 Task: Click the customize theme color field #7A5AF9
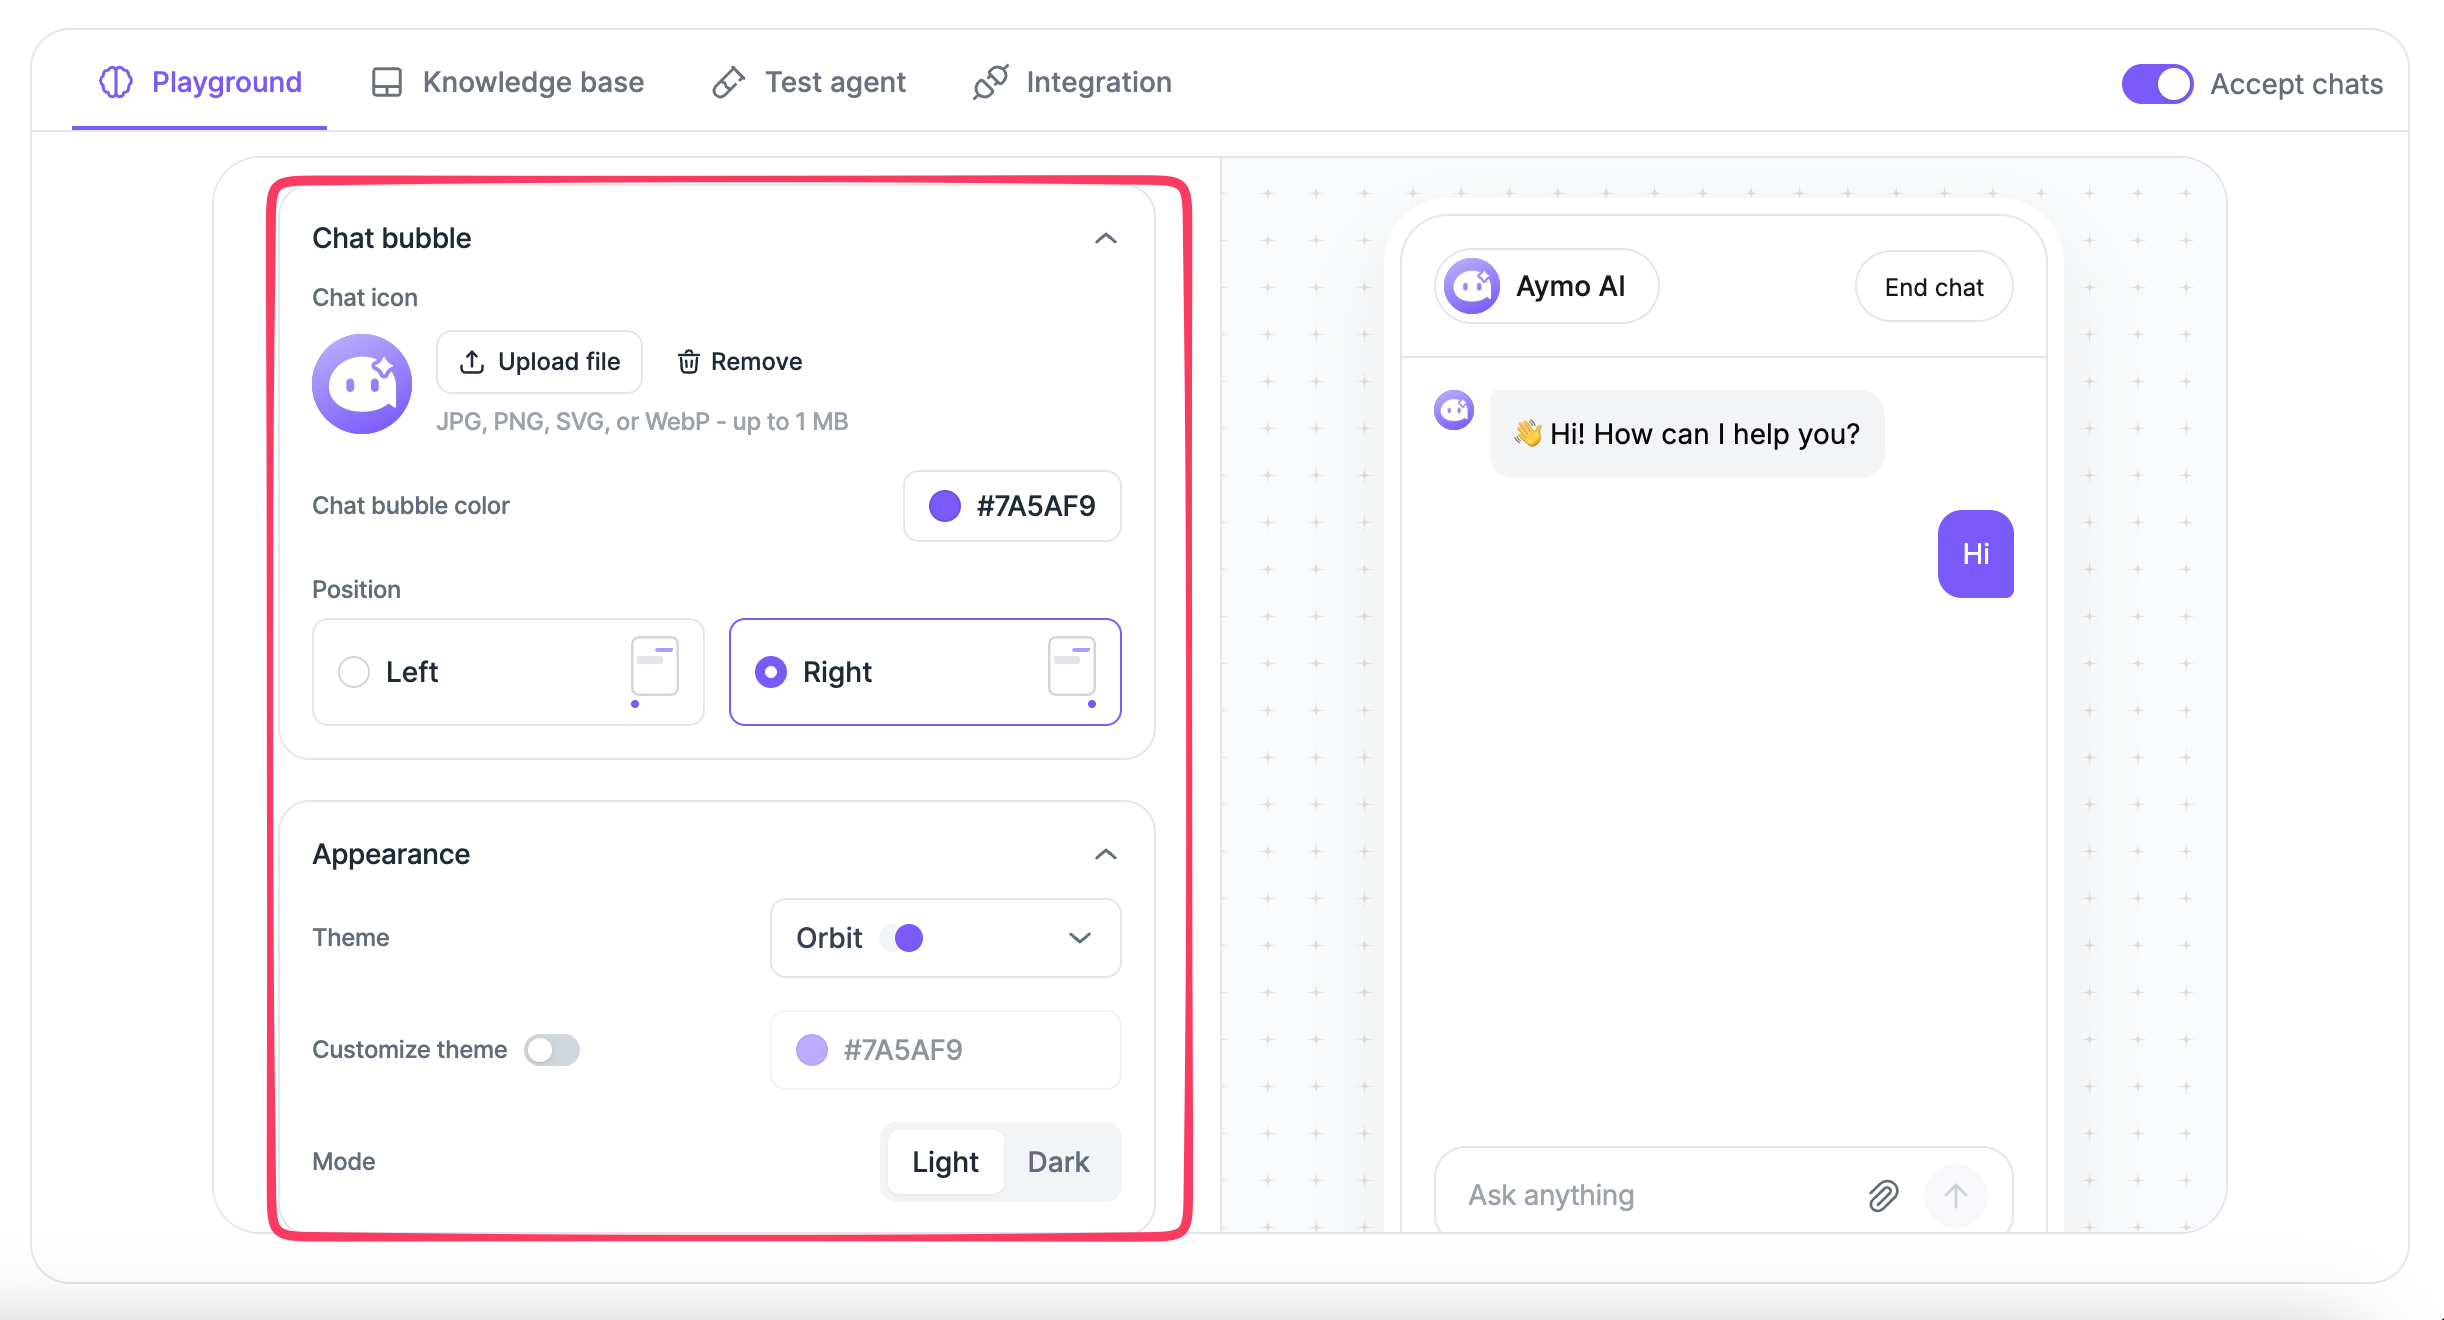pyautogui.click(x=945, y=1050)
